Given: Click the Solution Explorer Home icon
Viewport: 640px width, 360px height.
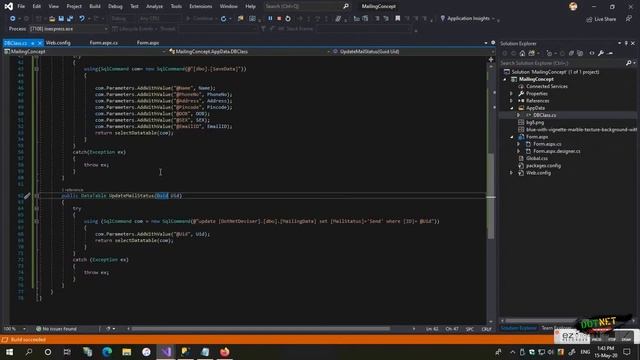Looking at the screenshot, I should tap(522, 53).
